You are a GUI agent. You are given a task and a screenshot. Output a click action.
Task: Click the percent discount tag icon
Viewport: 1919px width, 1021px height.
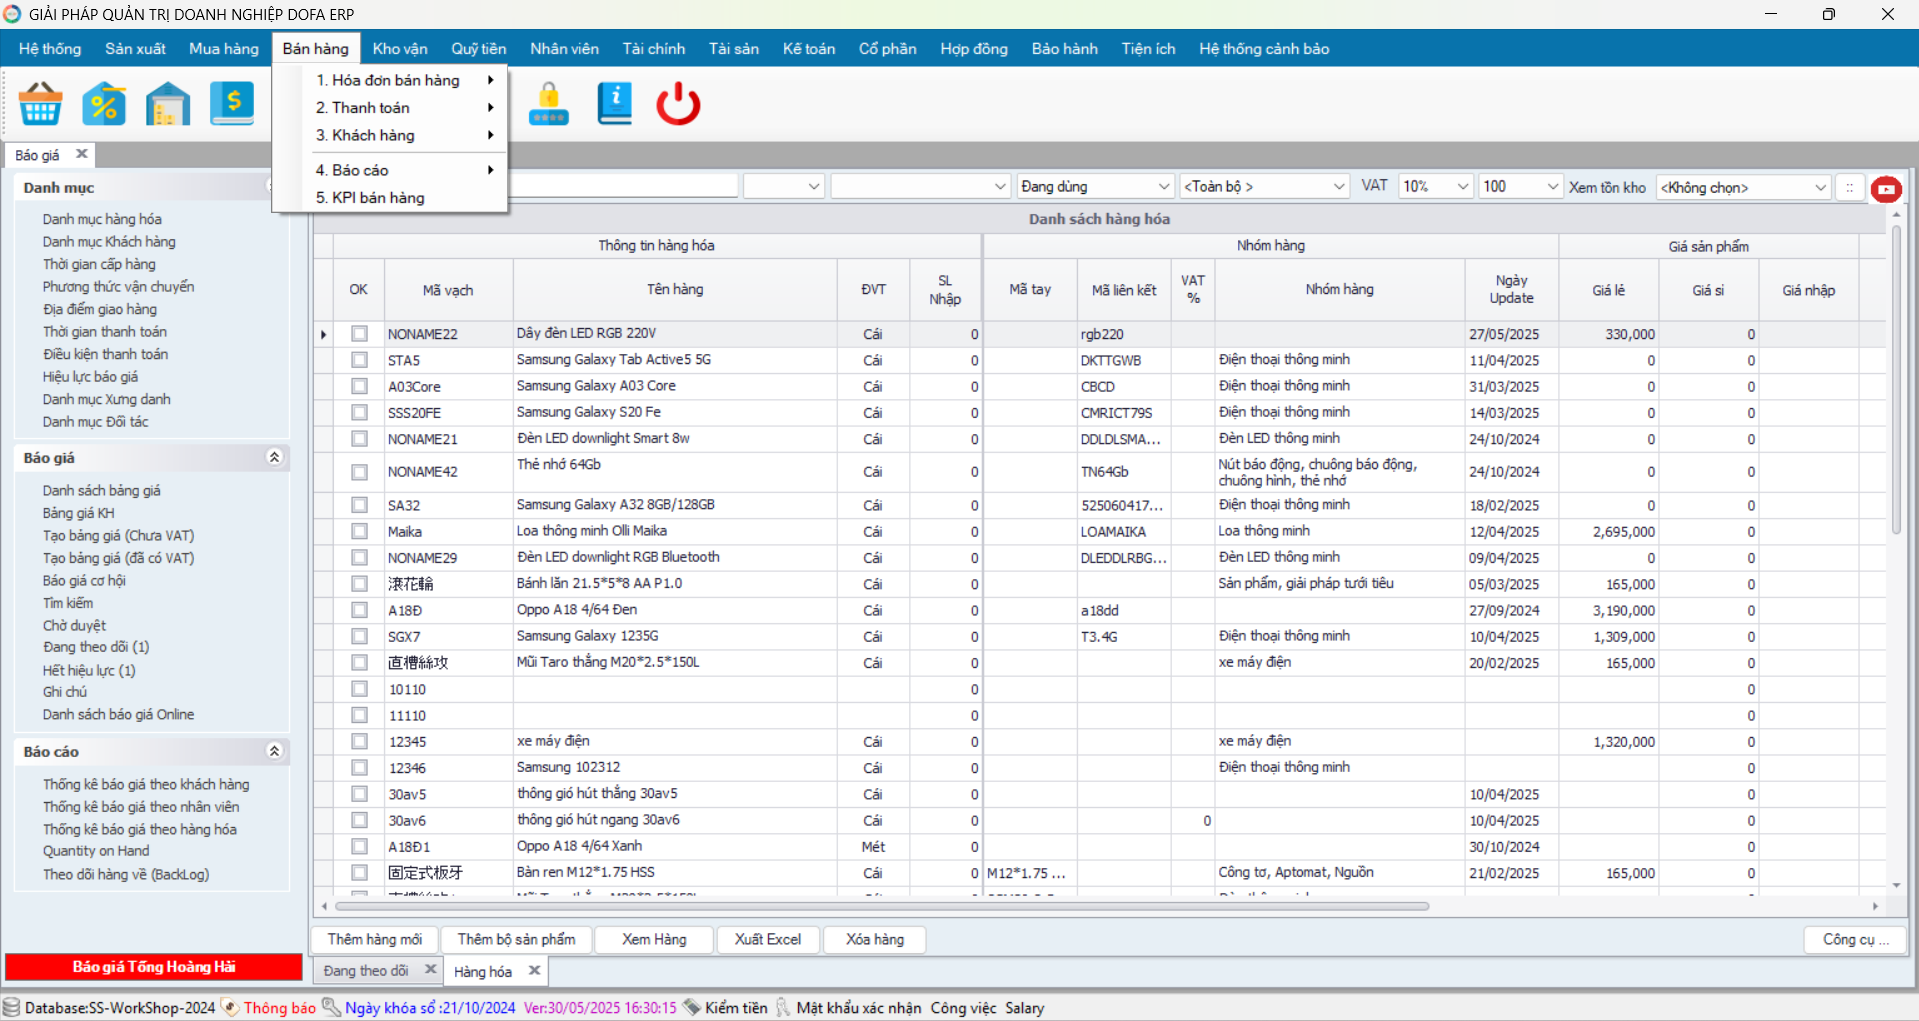(x=104, y=103)
